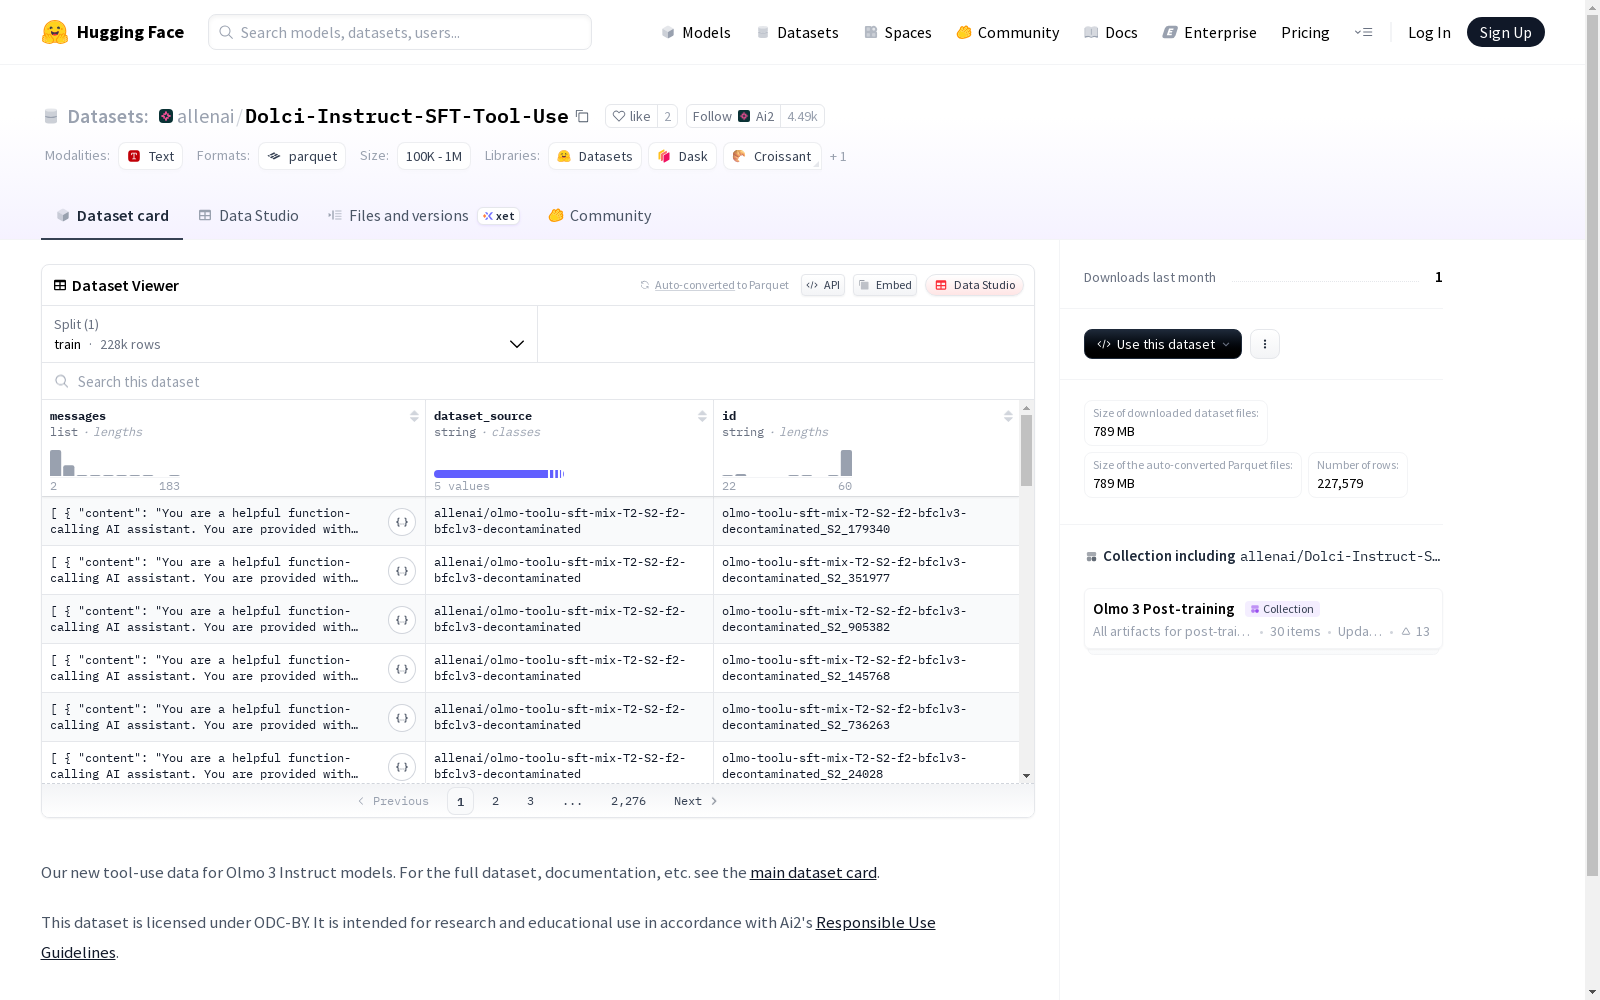Click the Log In link
The image size is (1600, 1000).
coord(1429,32)
